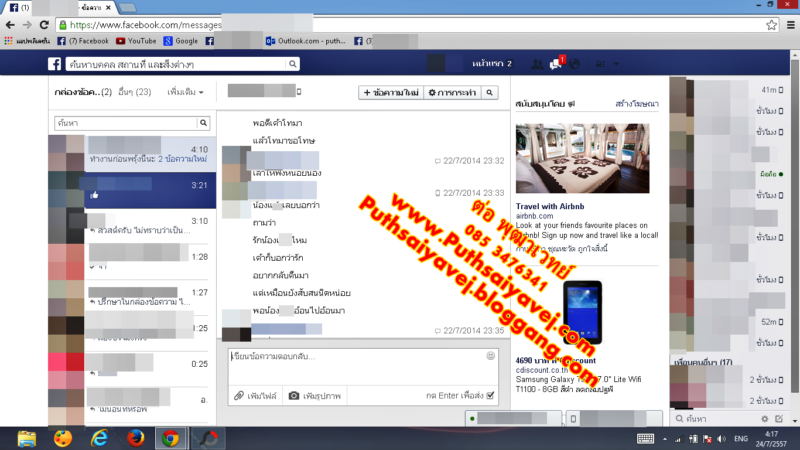Click the browser back arrow
Viewport: 800px width, 450px height.
tap(10, 24)
